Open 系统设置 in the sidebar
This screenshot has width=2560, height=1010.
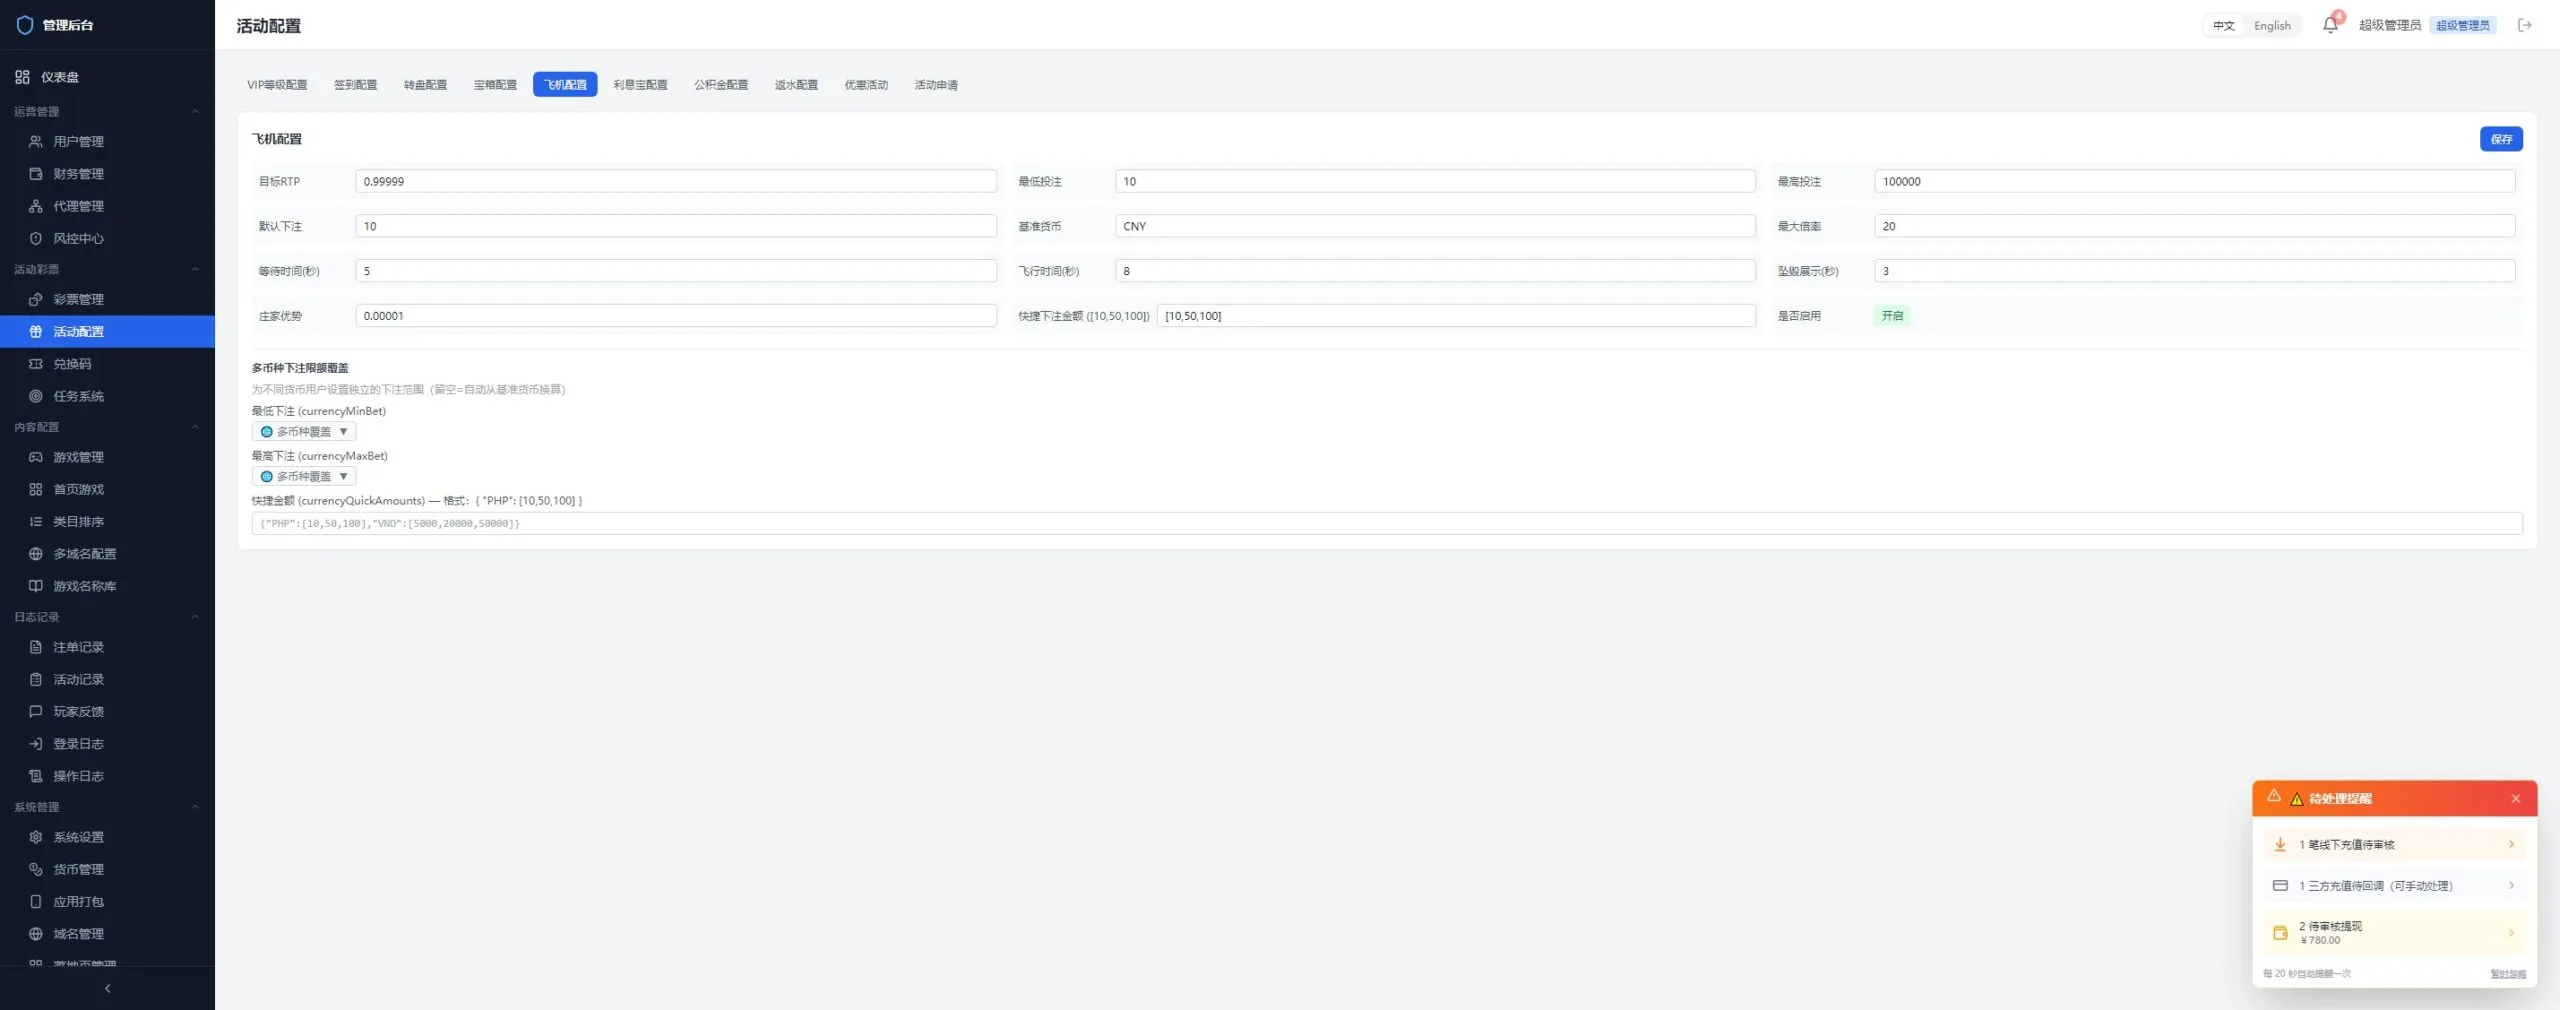[107, 837]
